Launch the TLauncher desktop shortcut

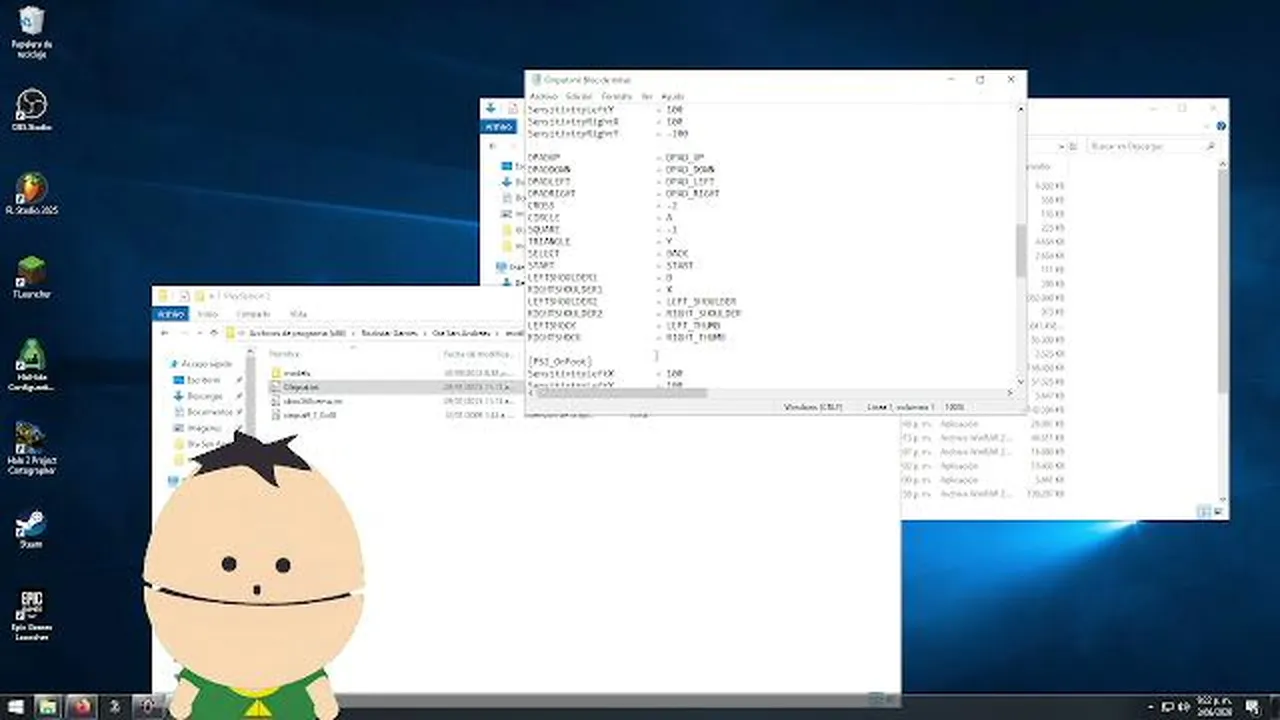click(32, 277)
